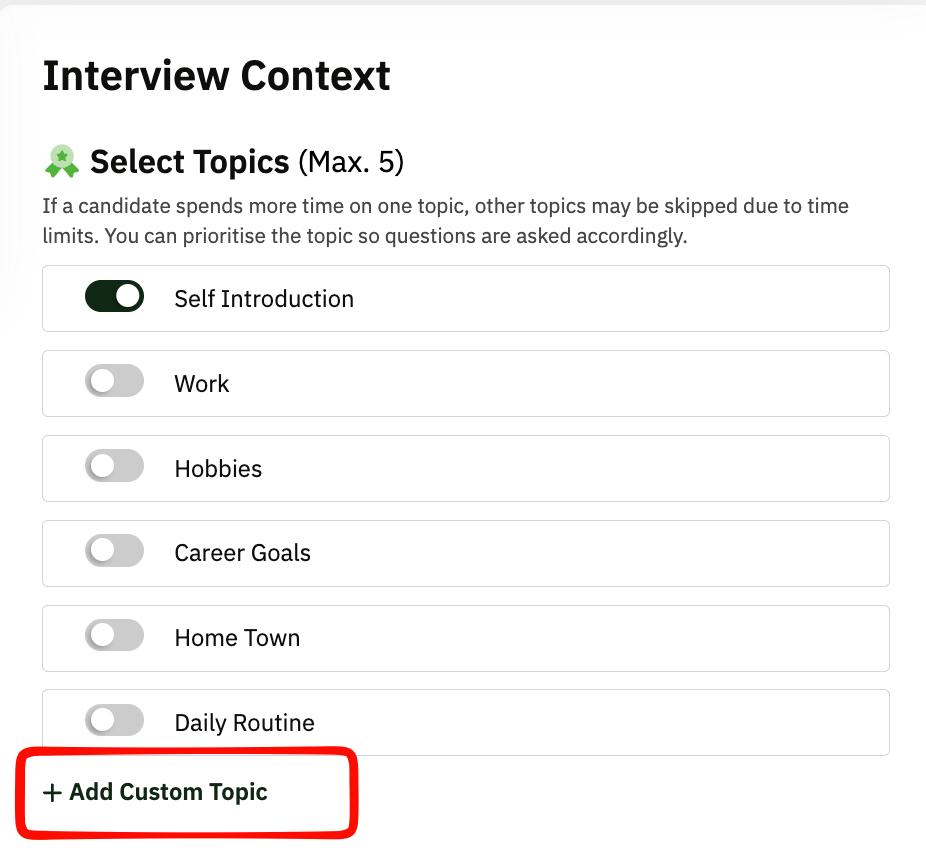The height and width of the screenshot is (856, 926).
Task: Select the Daily Routine label text
Action: 244,723
